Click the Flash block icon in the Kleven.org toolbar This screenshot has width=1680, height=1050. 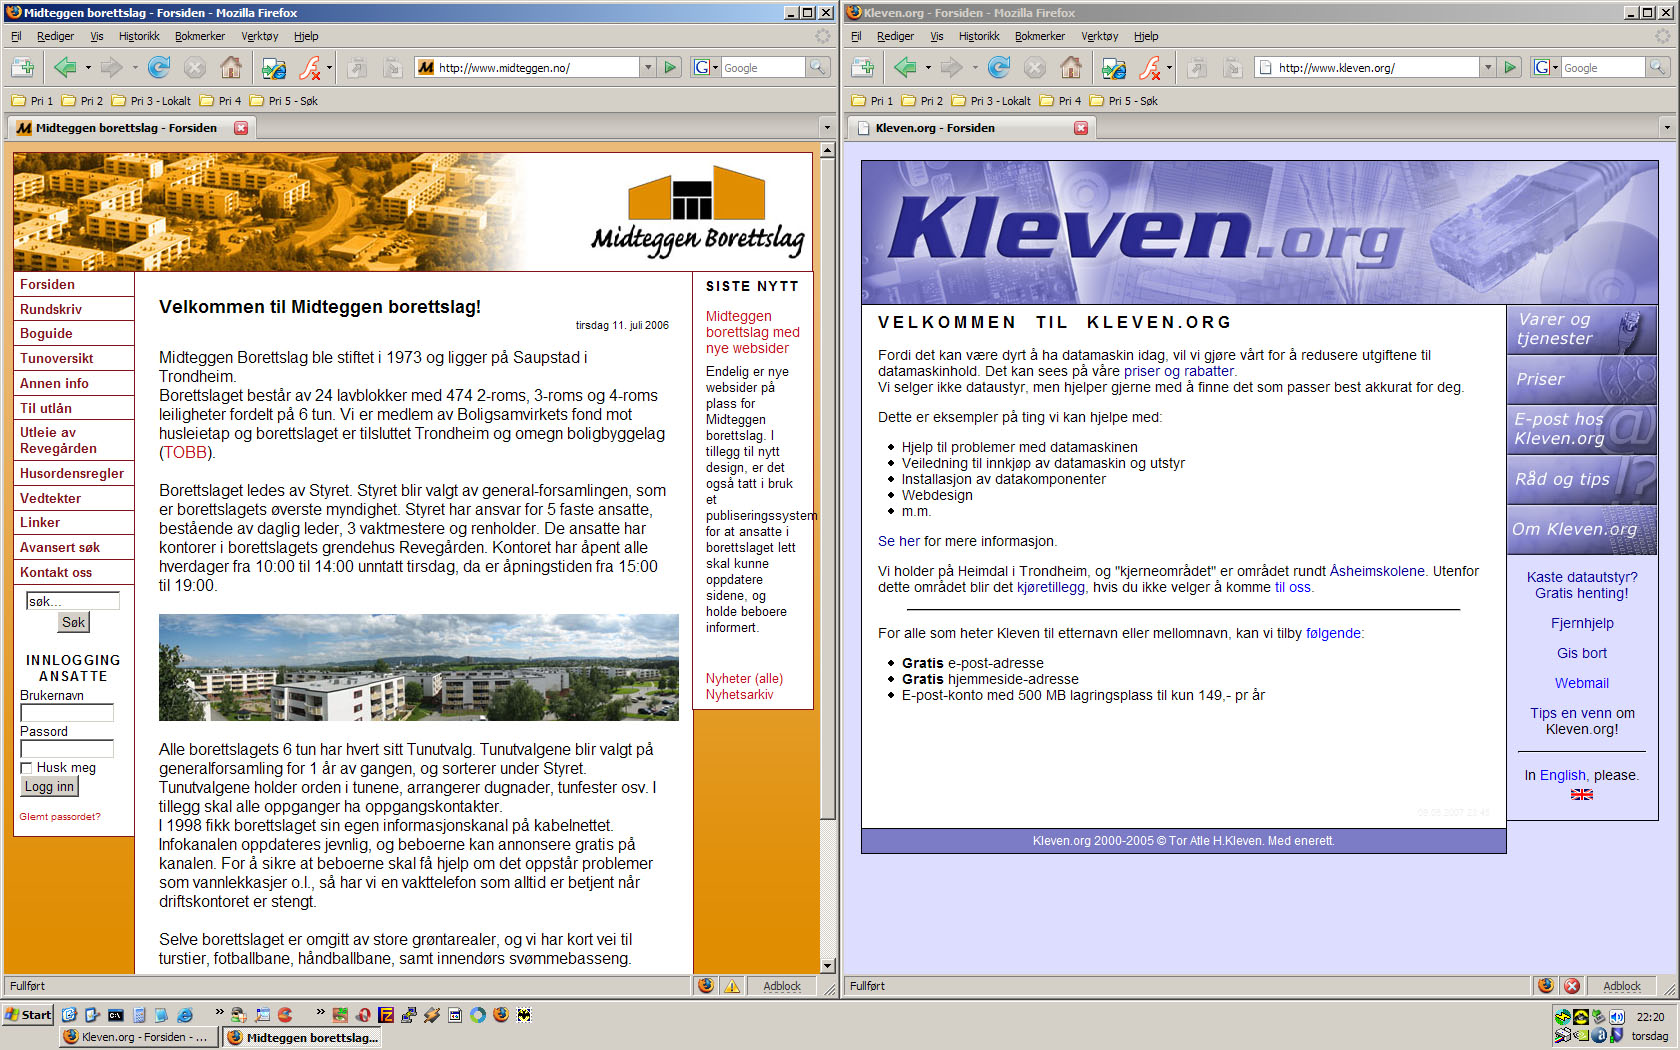coord(1149,68)
